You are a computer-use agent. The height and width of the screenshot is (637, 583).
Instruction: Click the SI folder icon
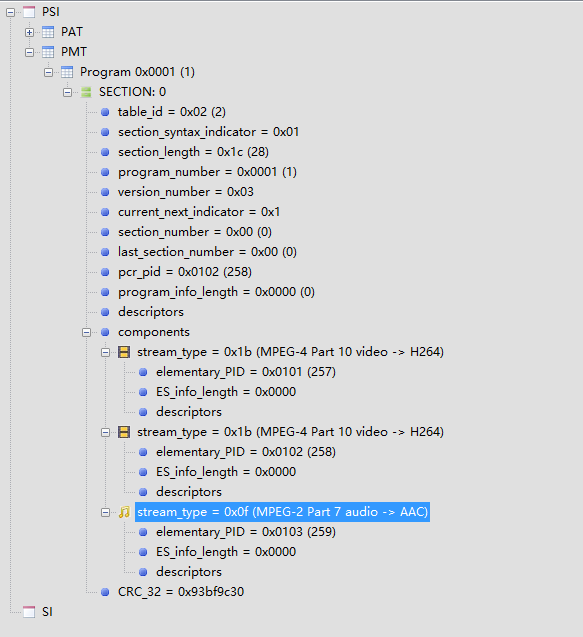point(29,612)
